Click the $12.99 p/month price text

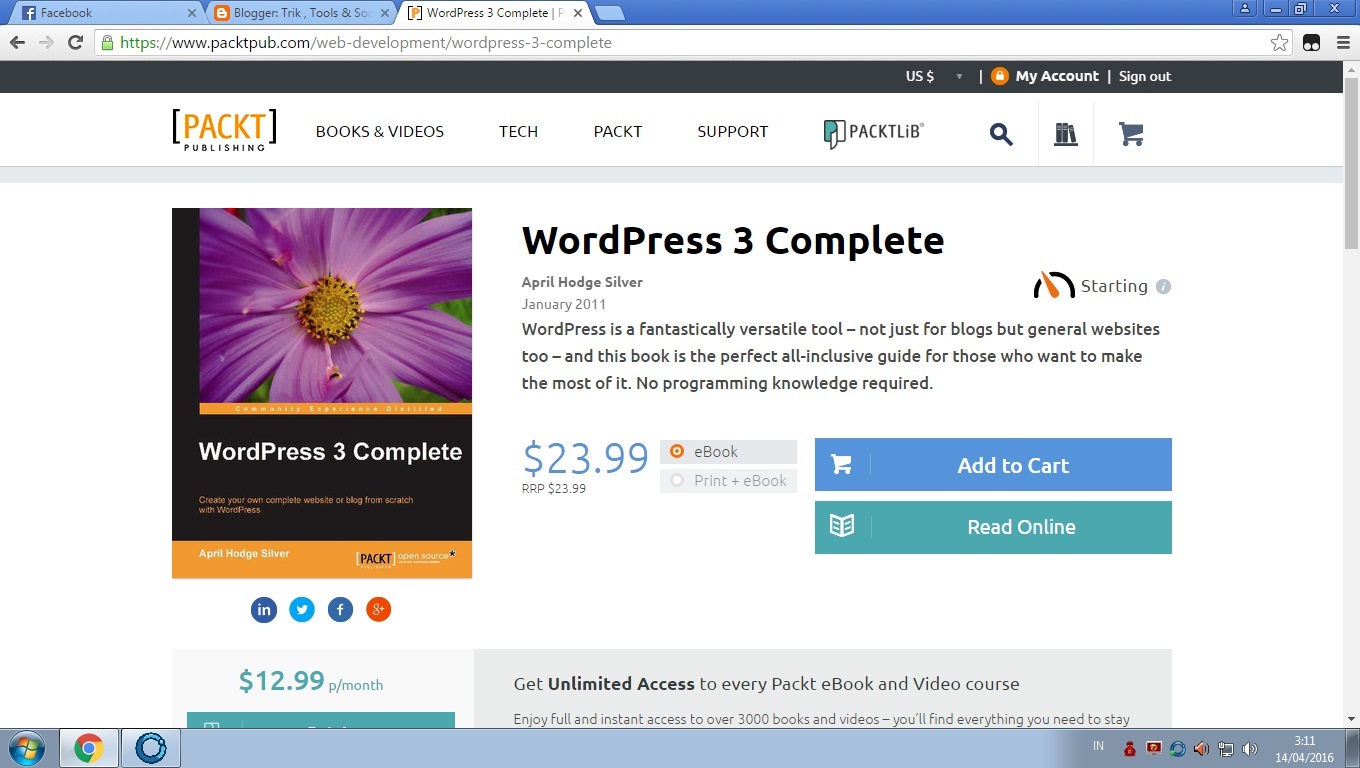[311, 682]
